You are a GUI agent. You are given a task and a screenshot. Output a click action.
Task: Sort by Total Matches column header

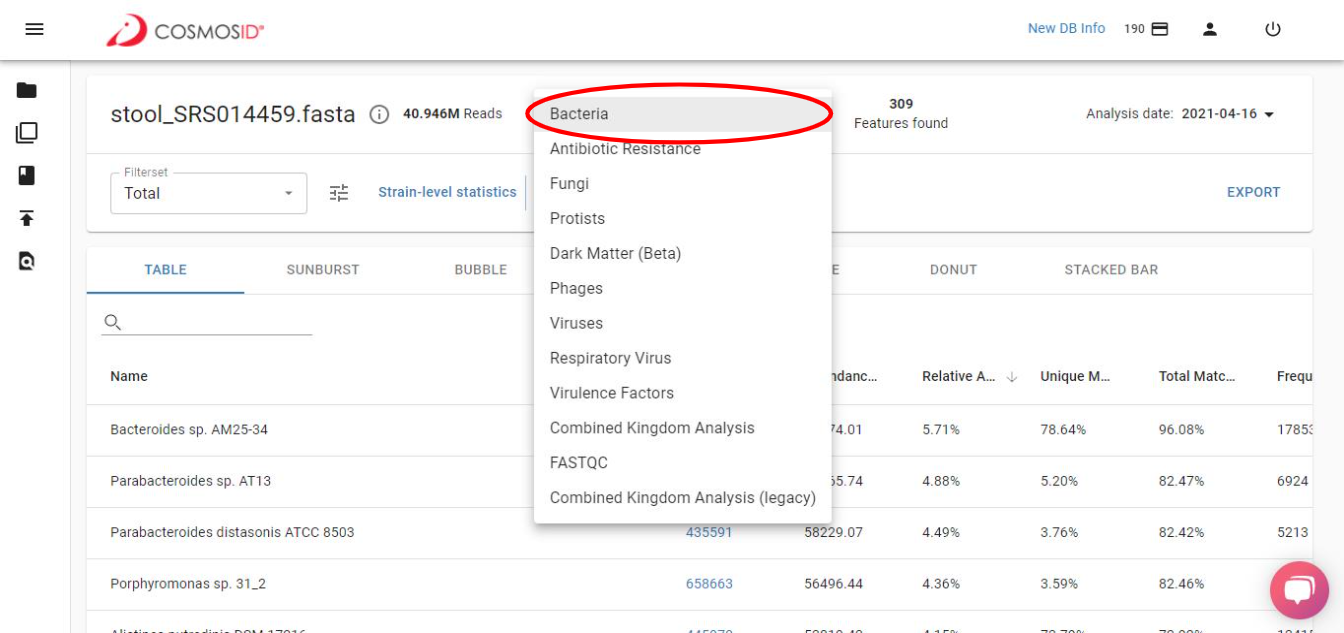[x=1197, y=376]
